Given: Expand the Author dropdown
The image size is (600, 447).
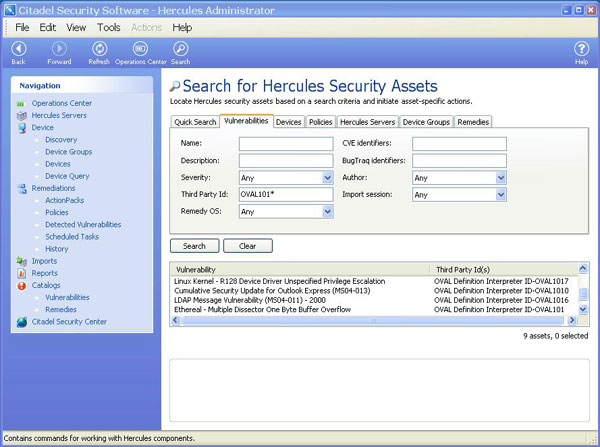Looking at the screenshot, I should coord(500,178).
